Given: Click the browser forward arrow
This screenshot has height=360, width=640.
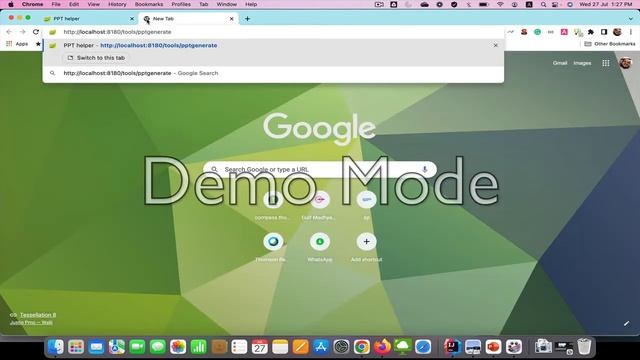Looking at the screenshot, I should pyautogui.click(x=22, y=32).
